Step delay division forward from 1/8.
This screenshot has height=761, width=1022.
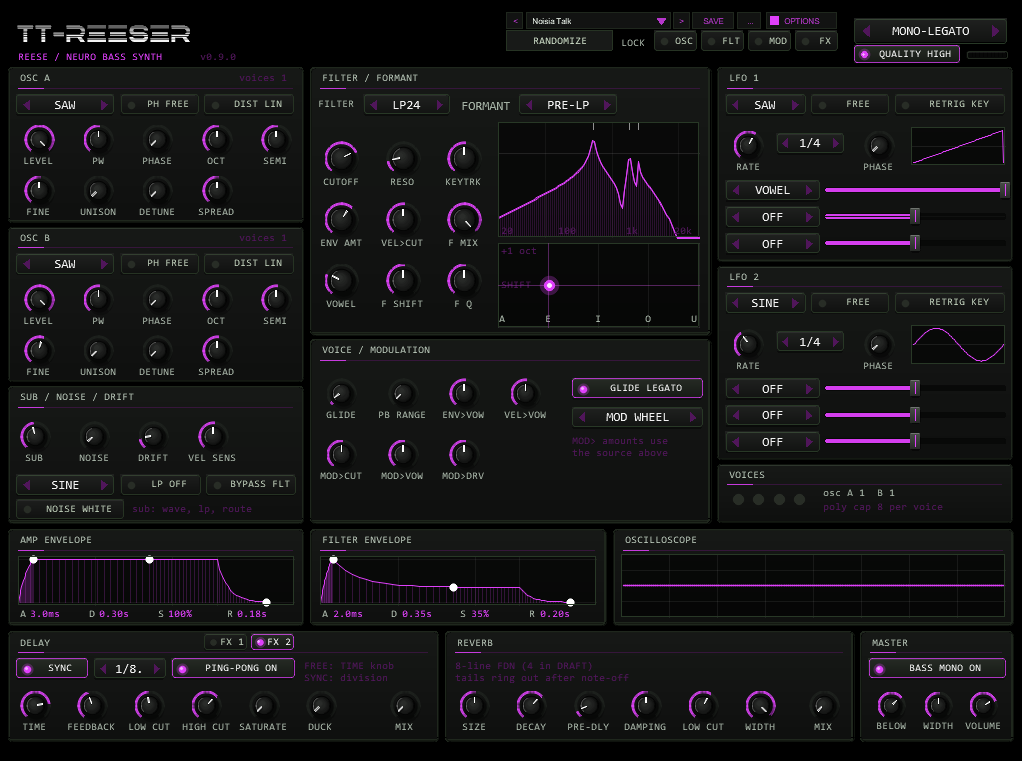156,668
